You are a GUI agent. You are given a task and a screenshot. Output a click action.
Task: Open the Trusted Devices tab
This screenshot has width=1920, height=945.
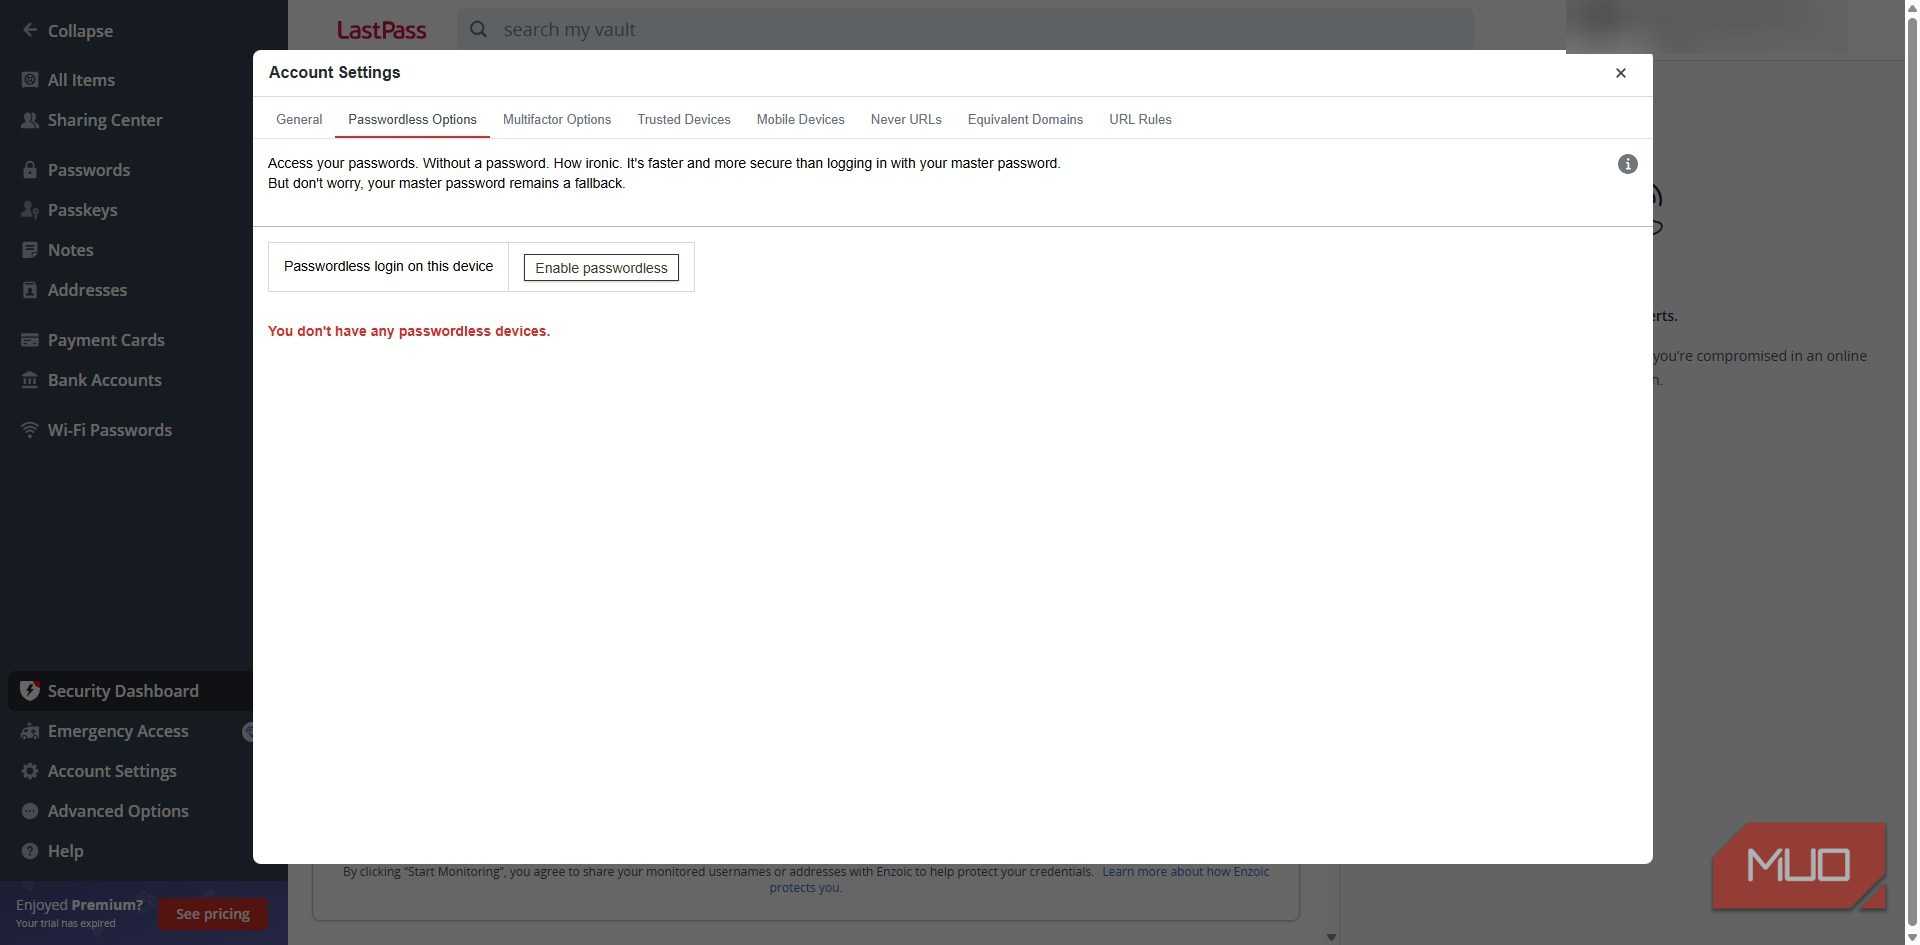tap(683, 119)
